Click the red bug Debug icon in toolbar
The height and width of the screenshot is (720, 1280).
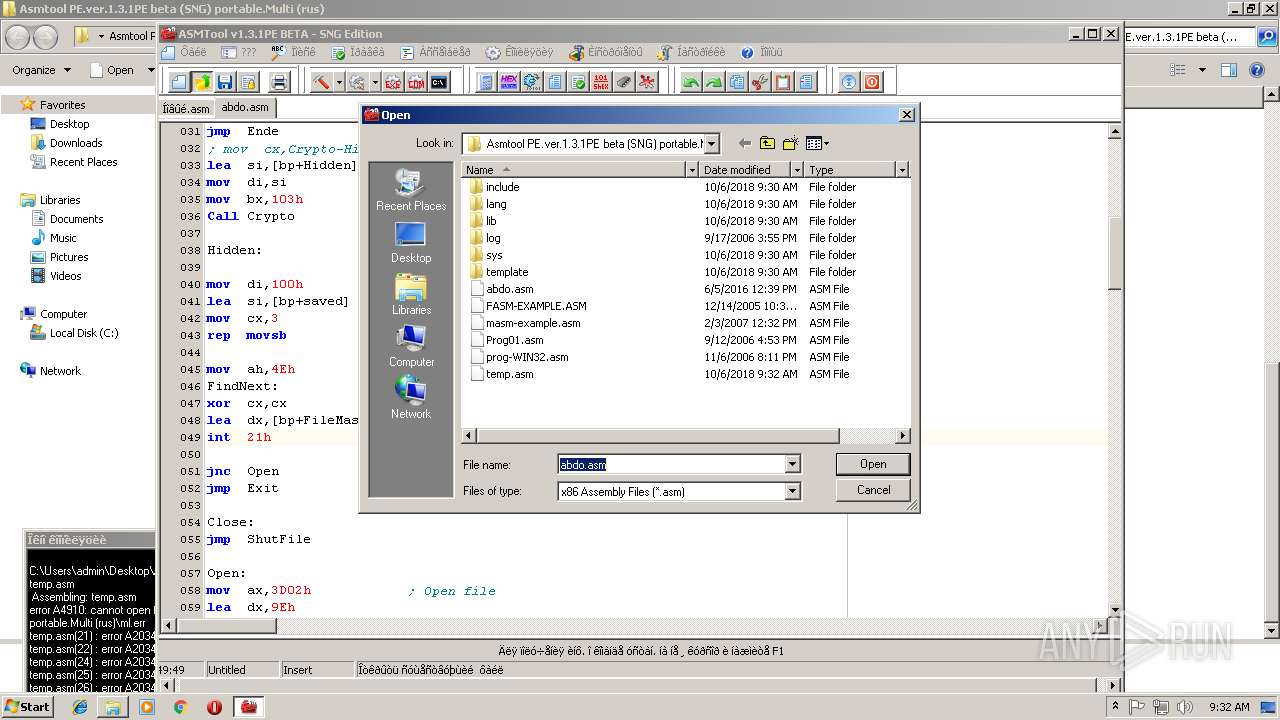647,82
